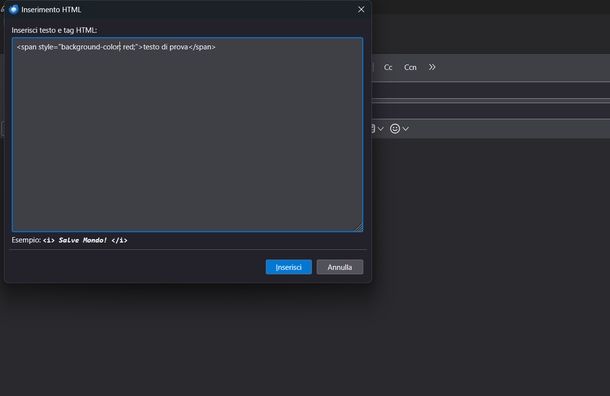The width and height of the screenshot is (610, 396).
Task: Open the dropdown arrow beside the smiley
Action: (x=405, y=129)
